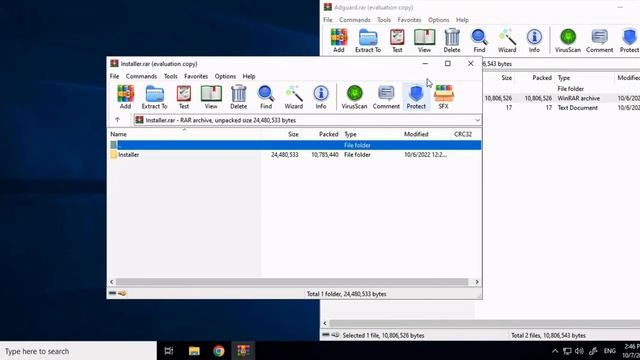Launch Wizard in Adguard.rar window

click(x=507, y=41)
